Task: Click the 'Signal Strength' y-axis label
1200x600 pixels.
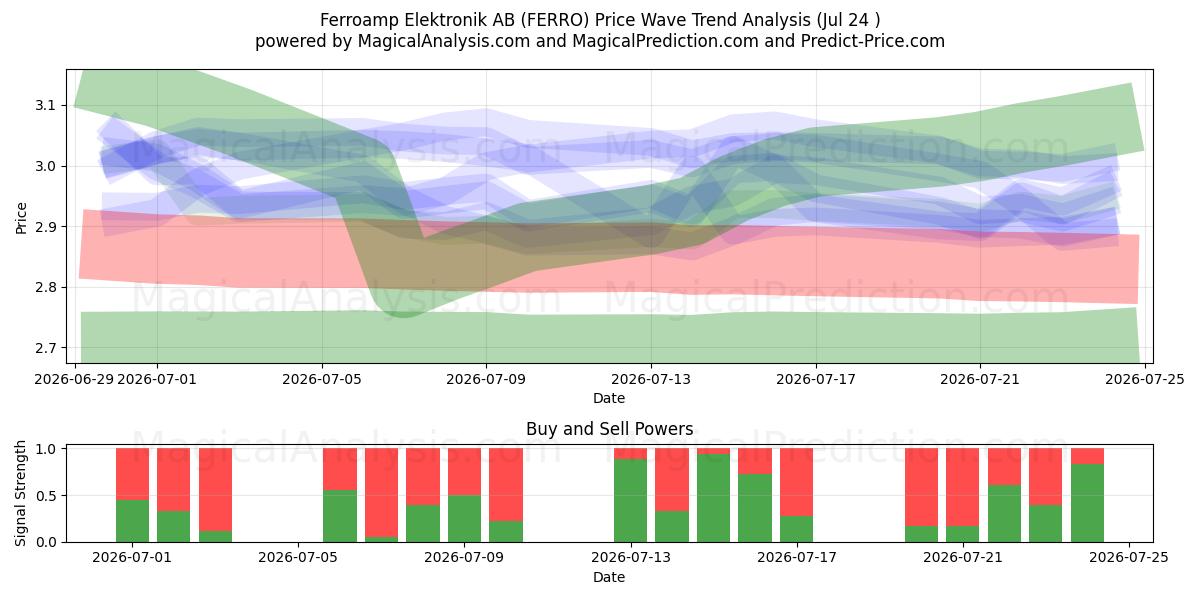Action: (x=22, y=495)
